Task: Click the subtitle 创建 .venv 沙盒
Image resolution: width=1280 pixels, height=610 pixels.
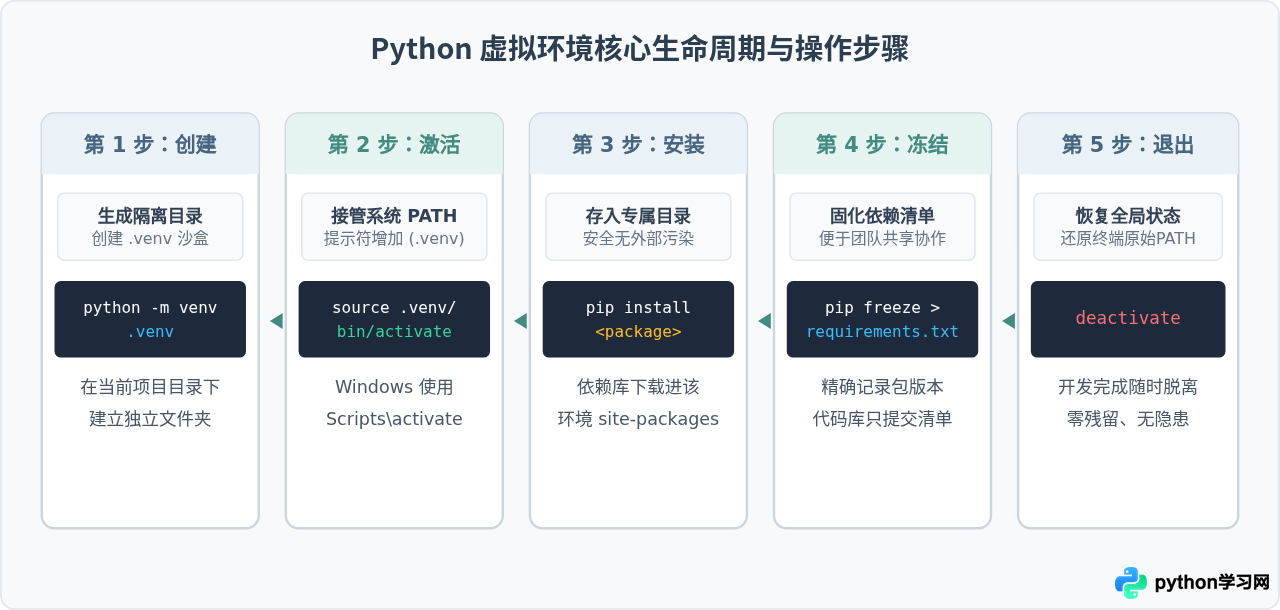Action: [x=150, y=239]
